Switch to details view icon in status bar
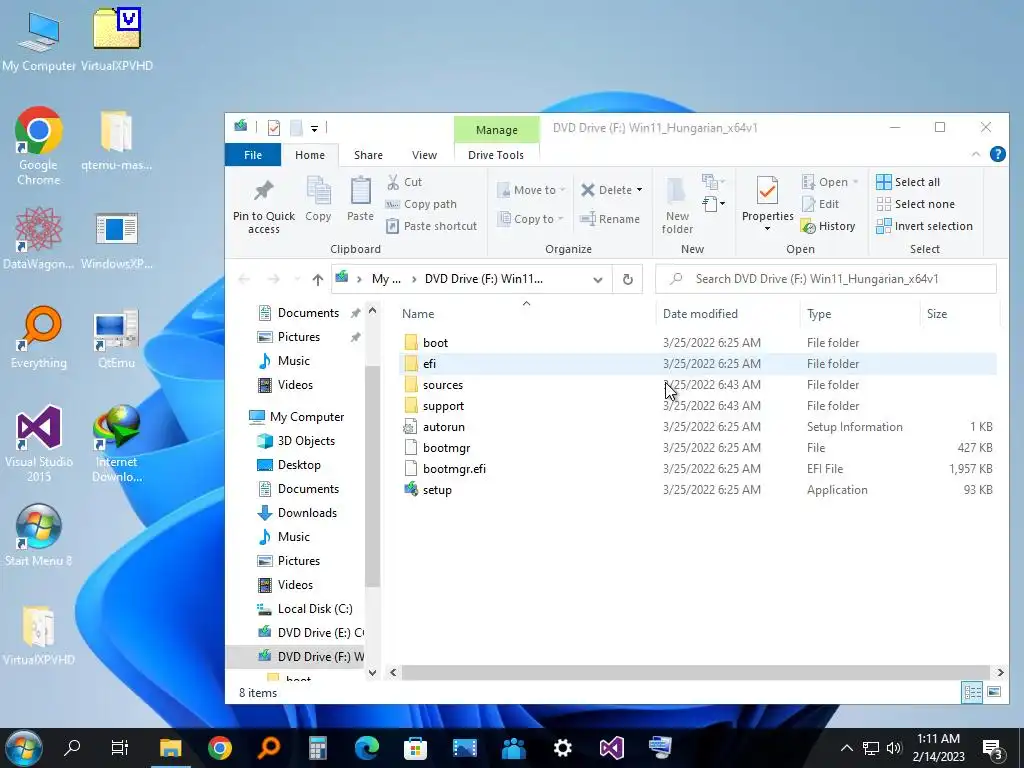1024x768 pixels. 972,692
